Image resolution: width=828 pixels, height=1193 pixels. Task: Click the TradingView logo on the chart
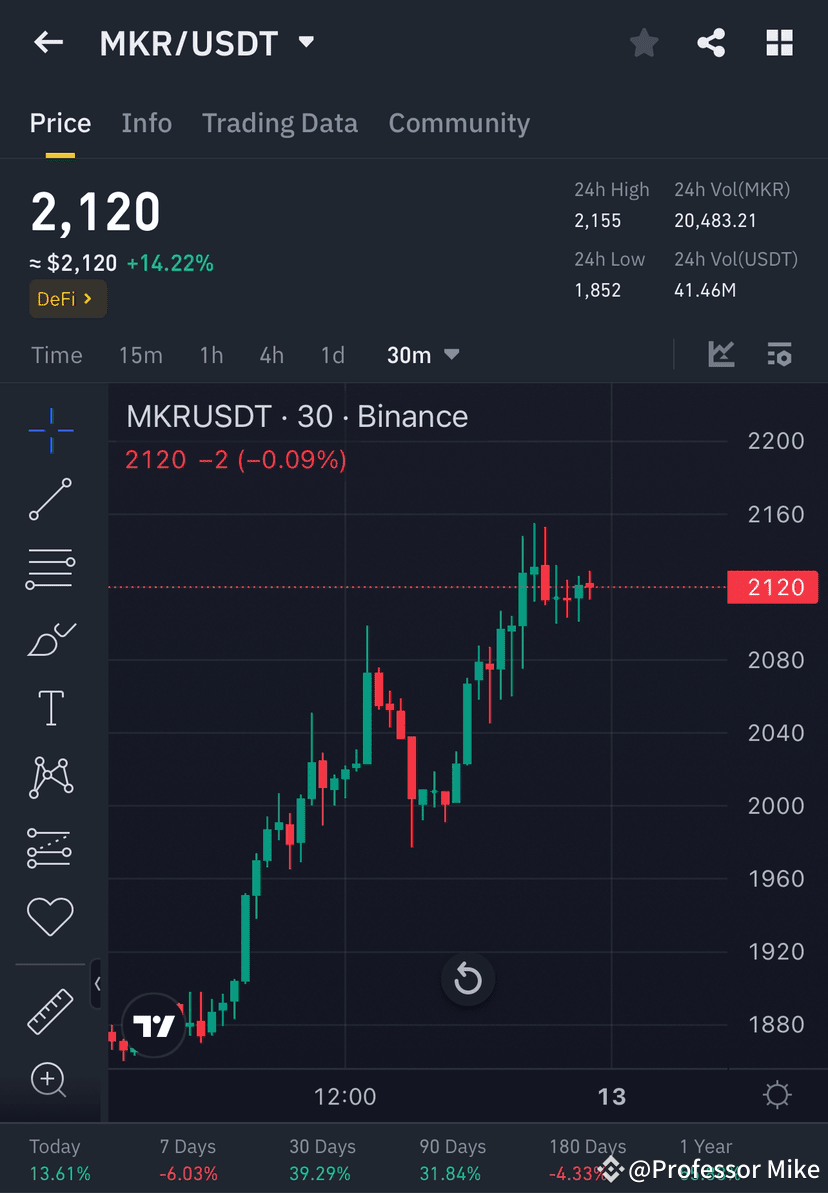click(154, 1025)
